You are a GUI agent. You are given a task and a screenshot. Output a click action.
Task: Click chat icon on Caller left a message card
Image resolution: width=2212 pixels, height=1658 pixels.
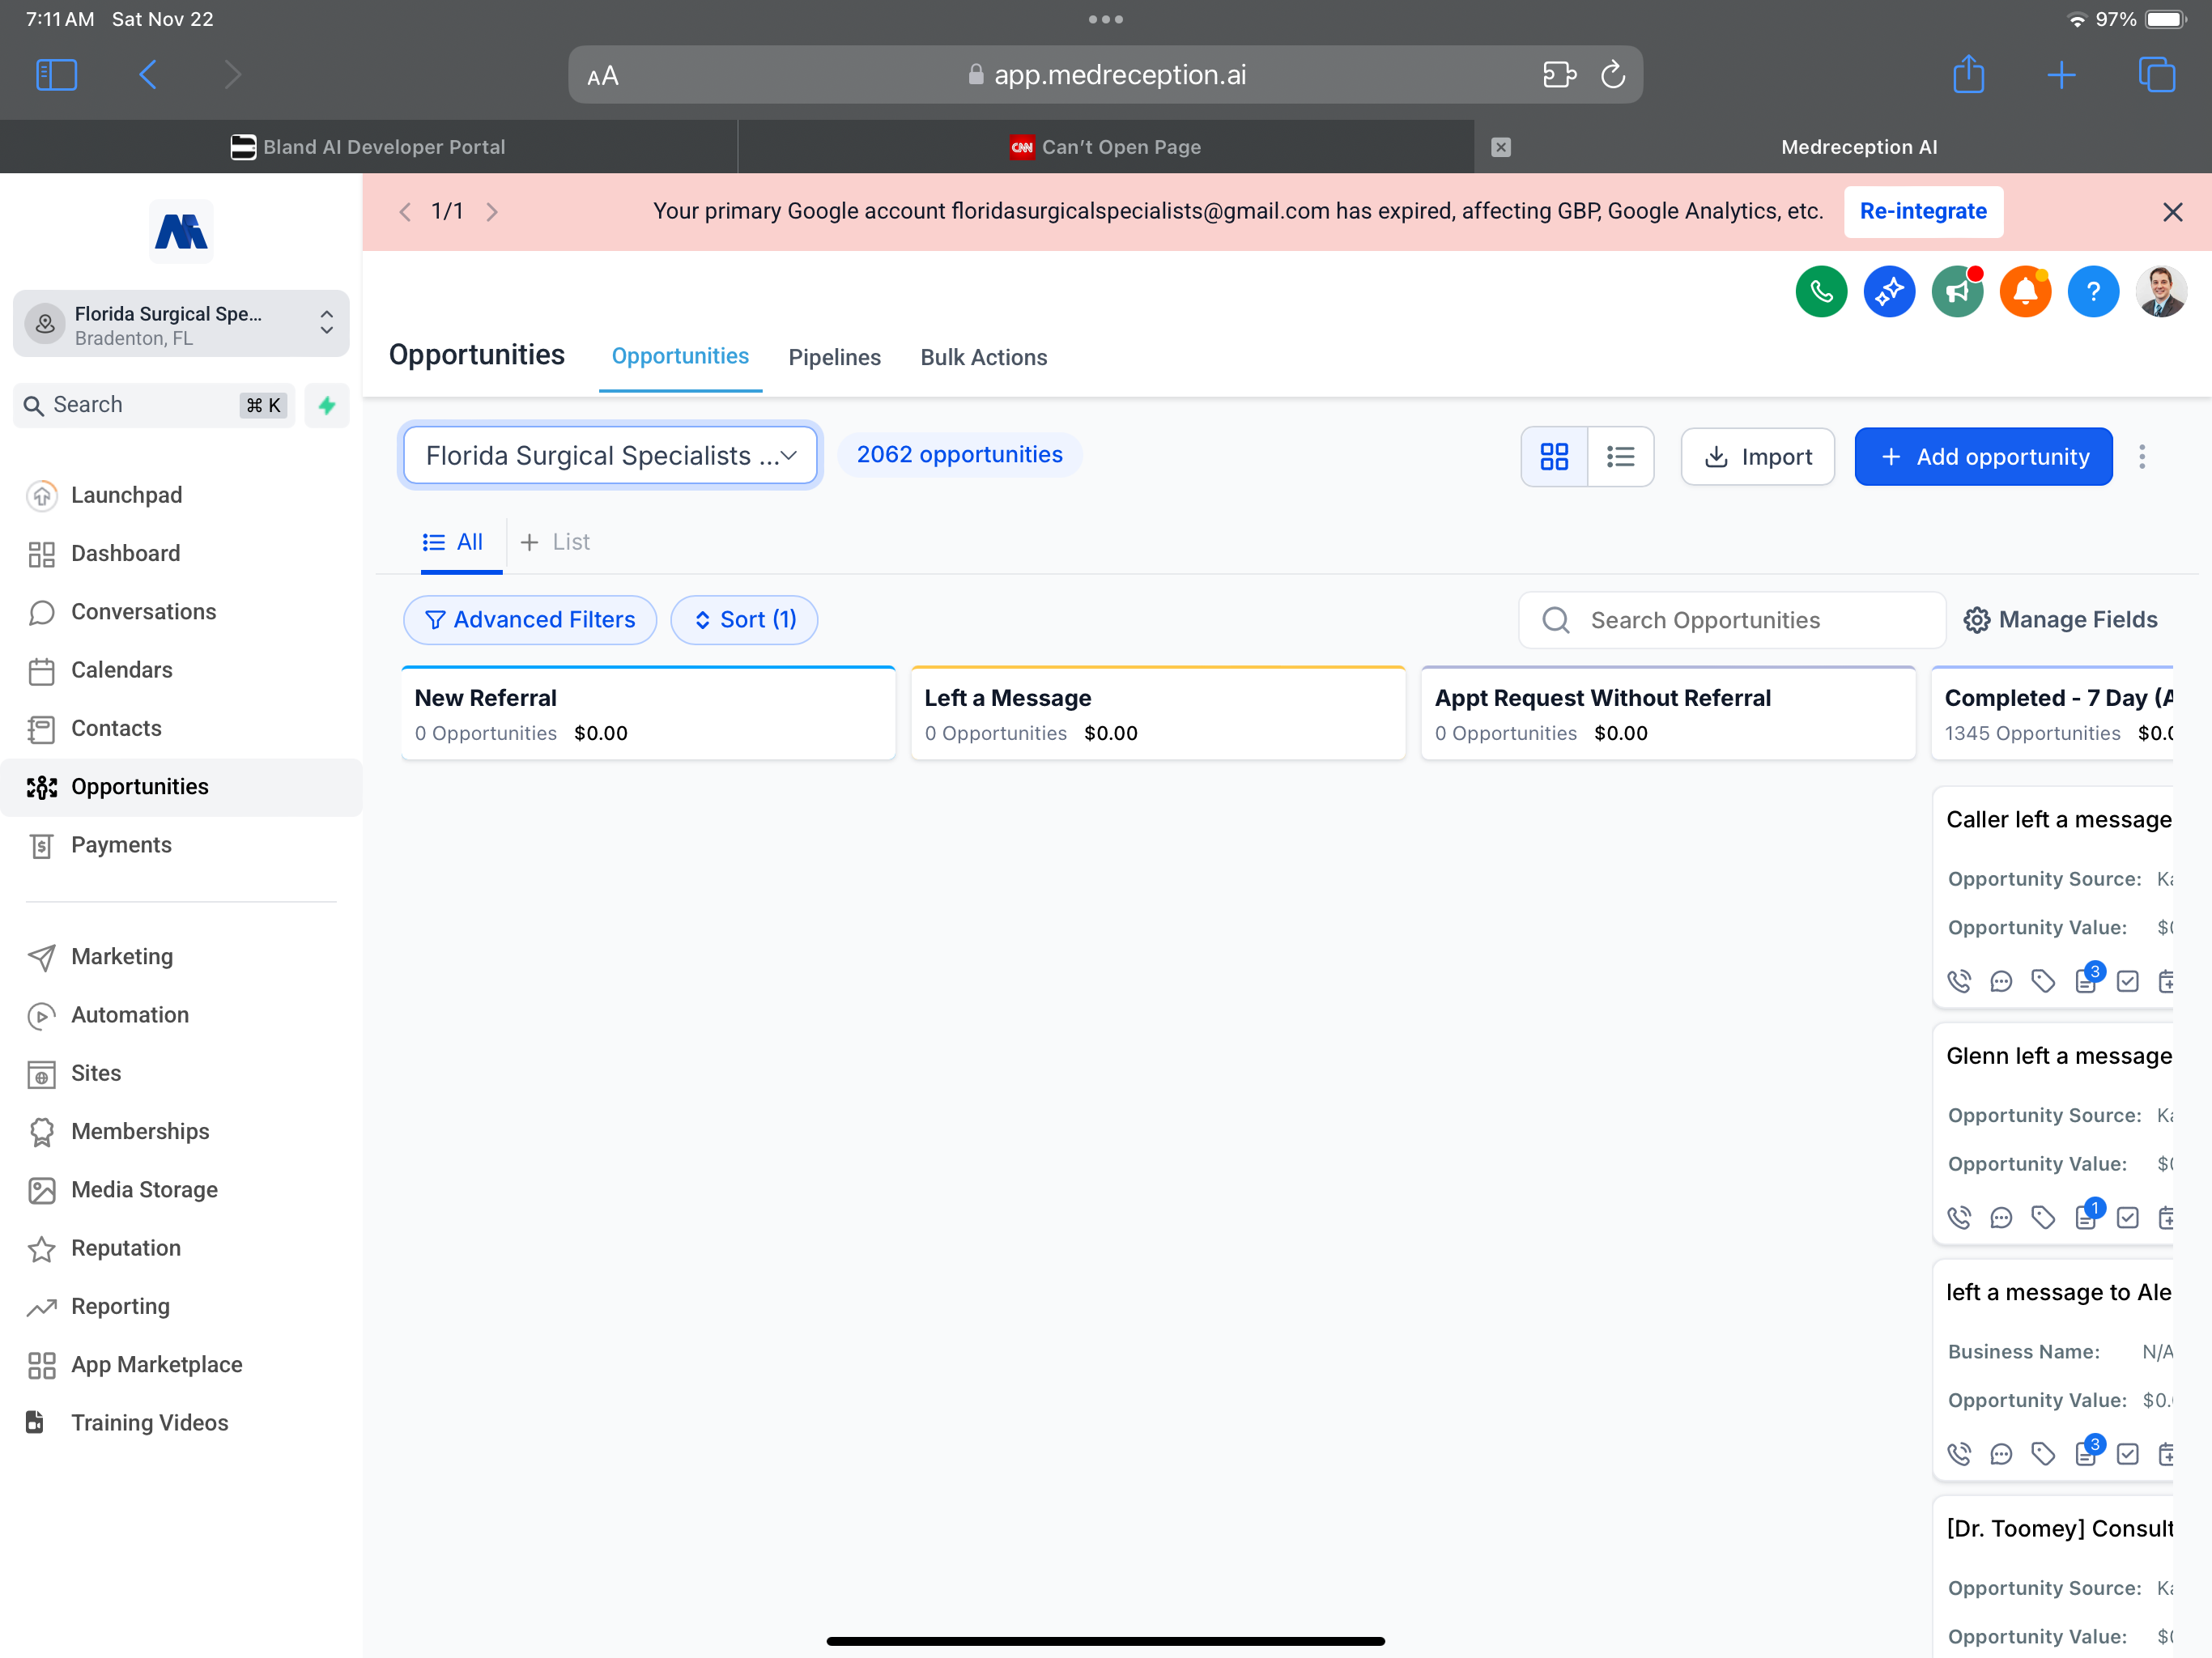tap(2001, 982)
